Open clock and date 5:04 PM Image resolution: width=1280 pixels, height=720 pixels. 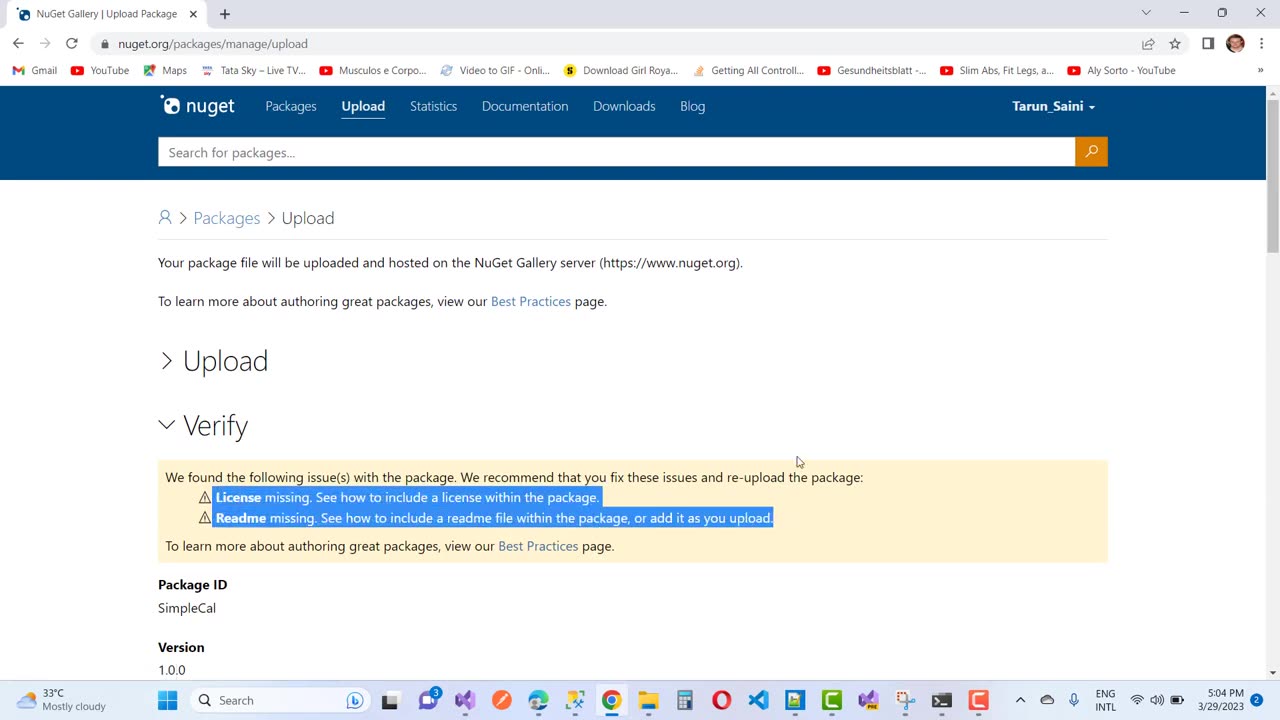click(1221, 700)
